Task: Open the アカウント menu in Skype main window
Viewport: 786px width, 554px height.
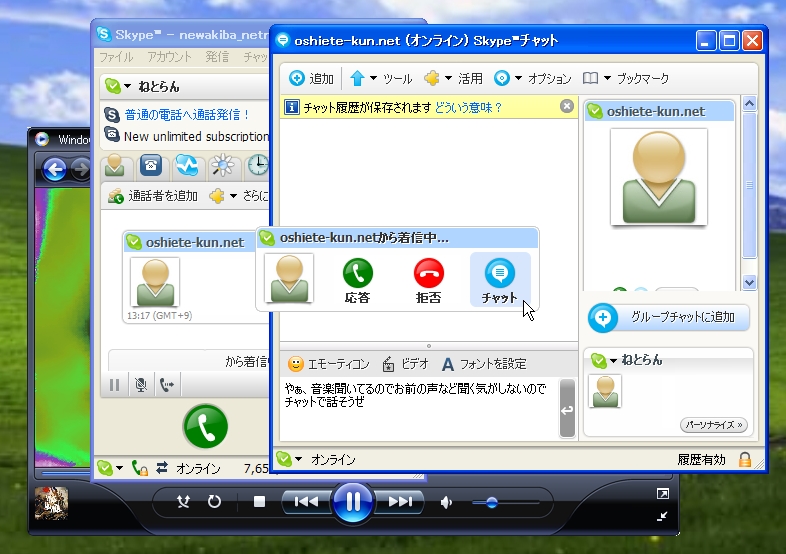Action: (169, 57)
